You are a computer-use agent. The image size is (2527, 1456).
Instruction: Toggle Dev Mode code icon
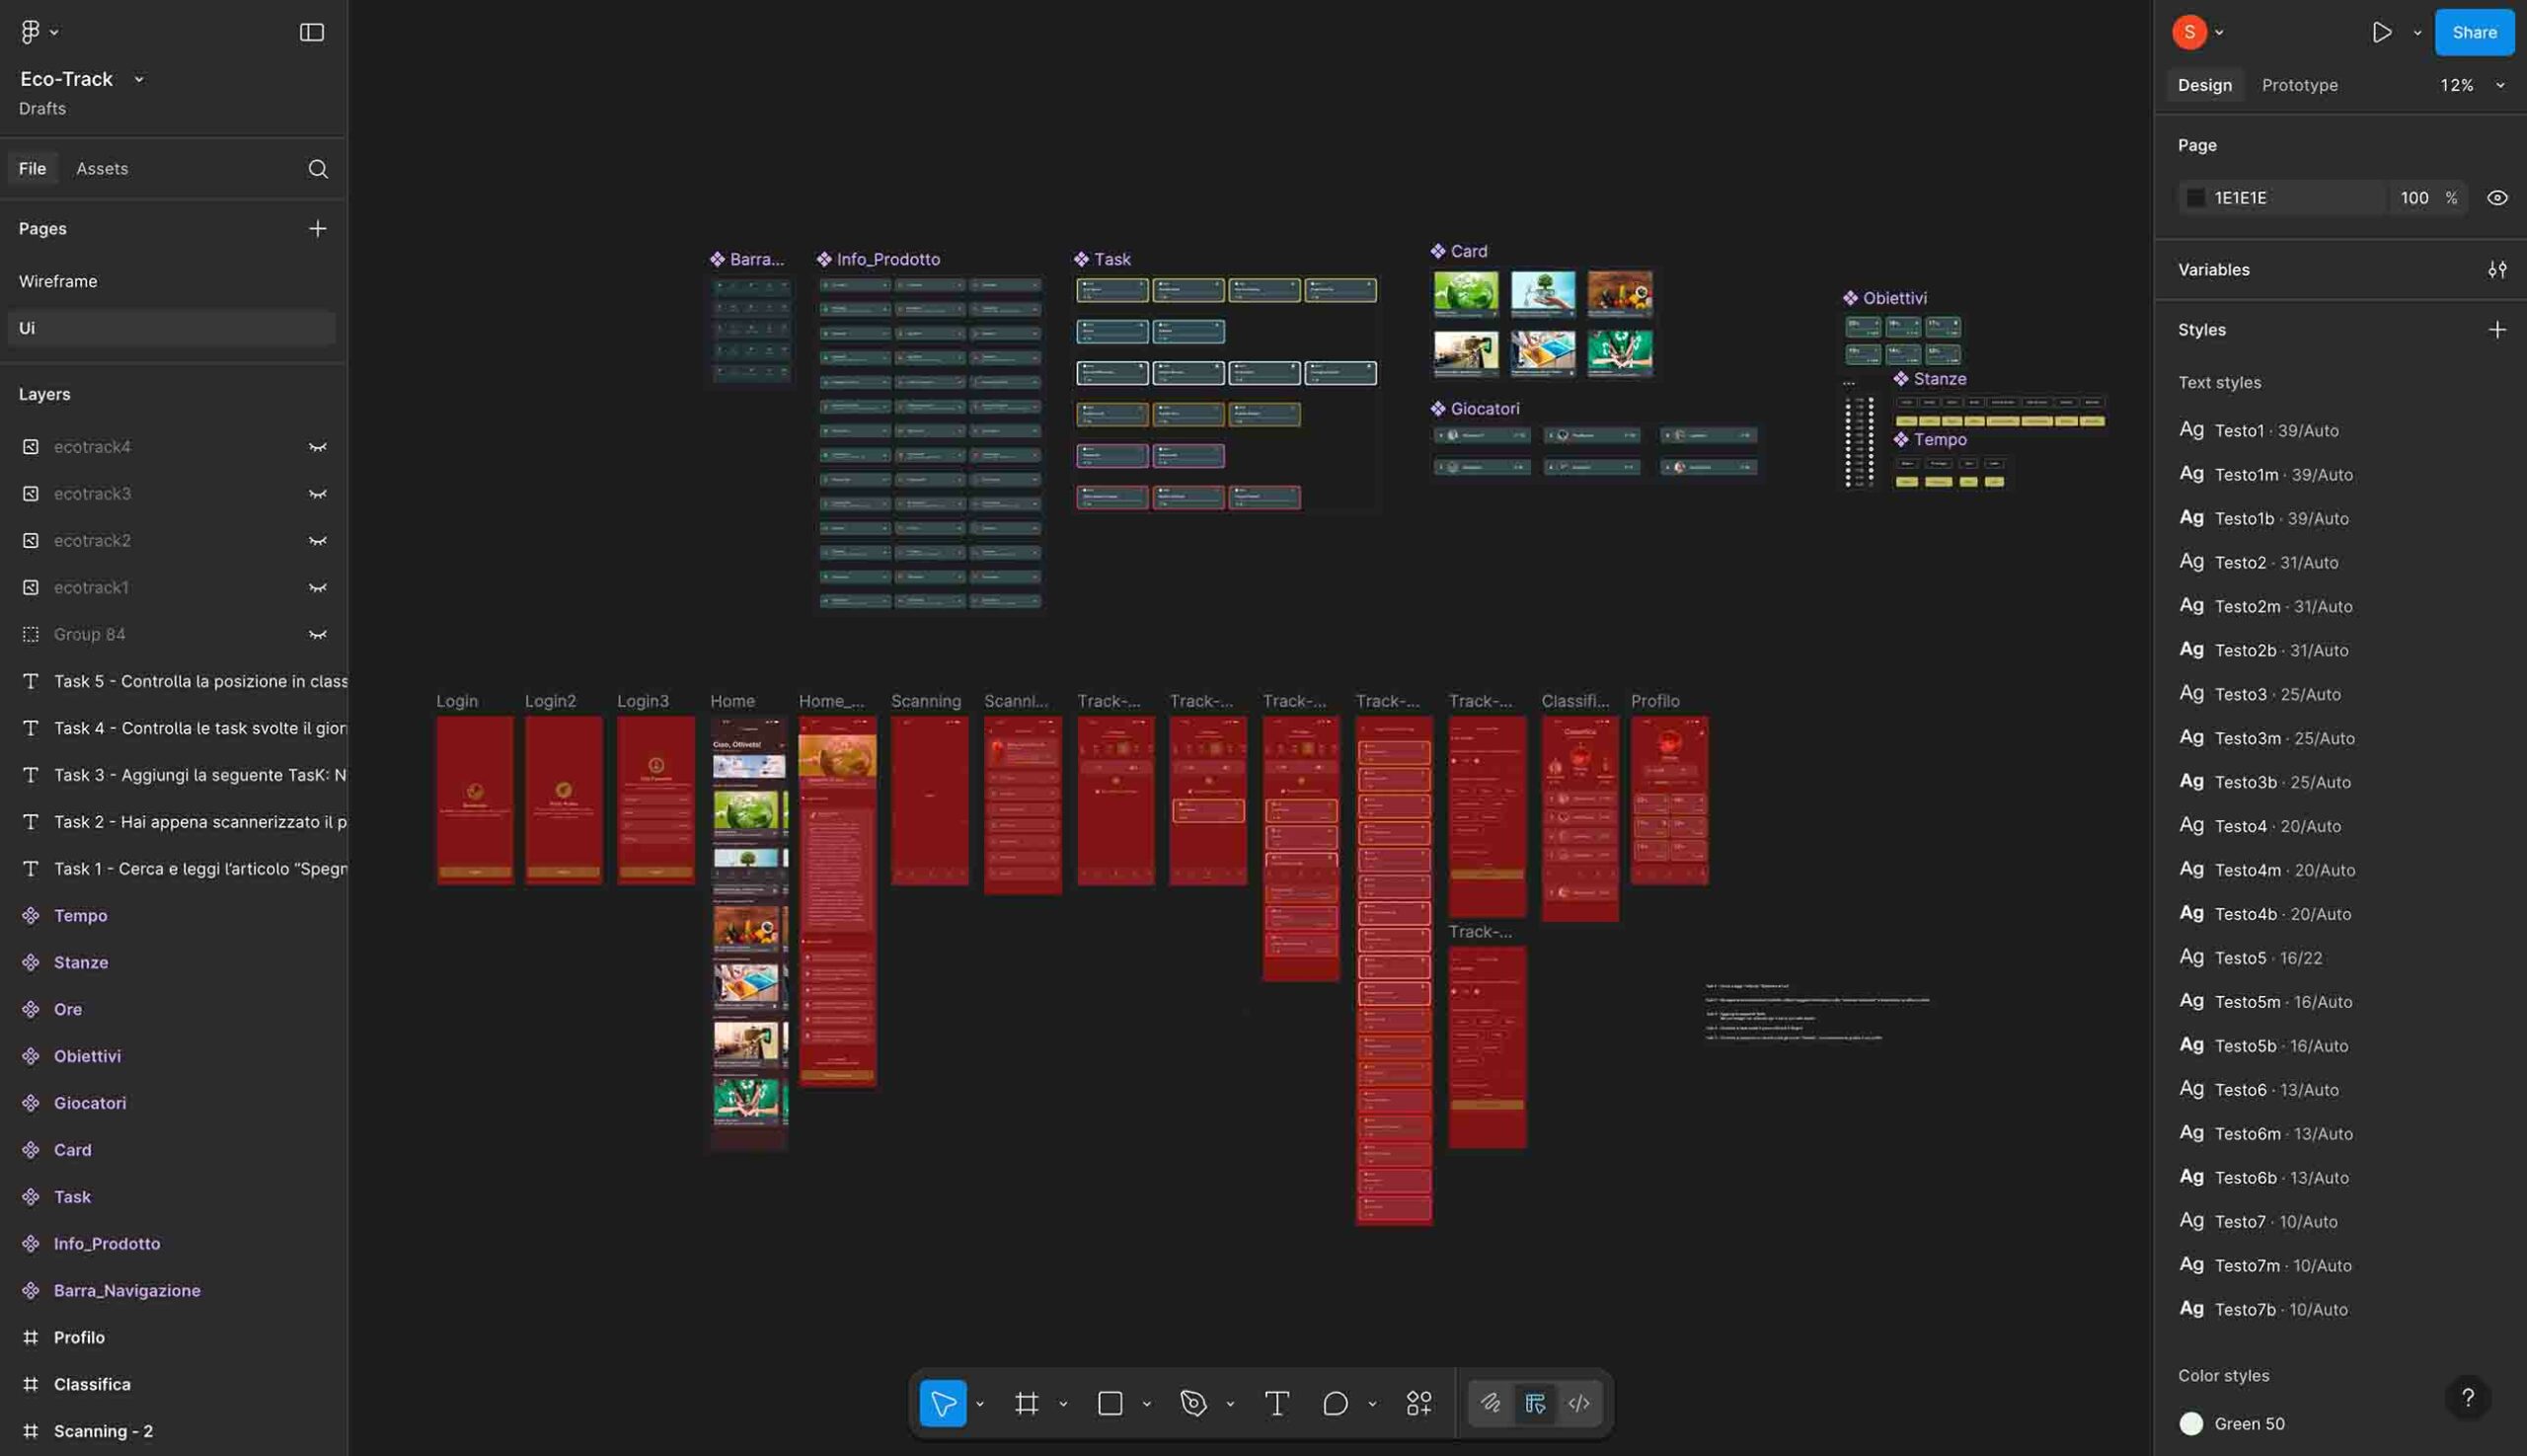(1578, 1403)
